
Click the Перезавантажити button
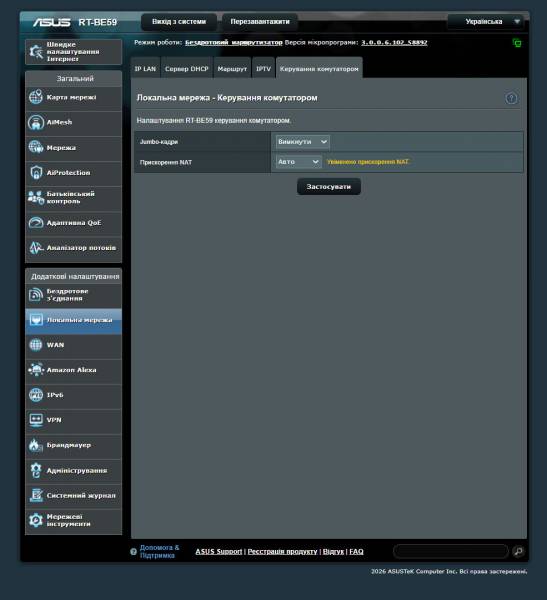tap(260, 22)
